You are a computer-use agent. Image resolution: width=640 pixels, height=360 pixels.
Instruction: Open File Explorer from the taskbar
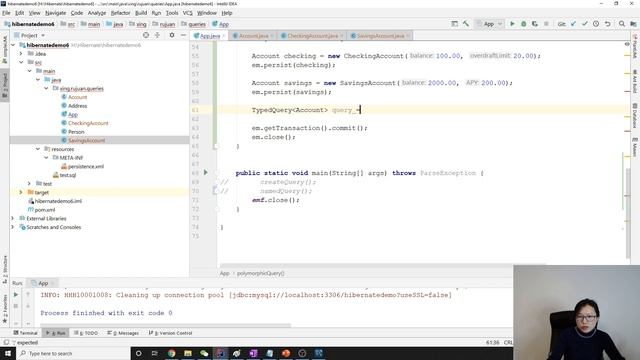tap(188, 353)
